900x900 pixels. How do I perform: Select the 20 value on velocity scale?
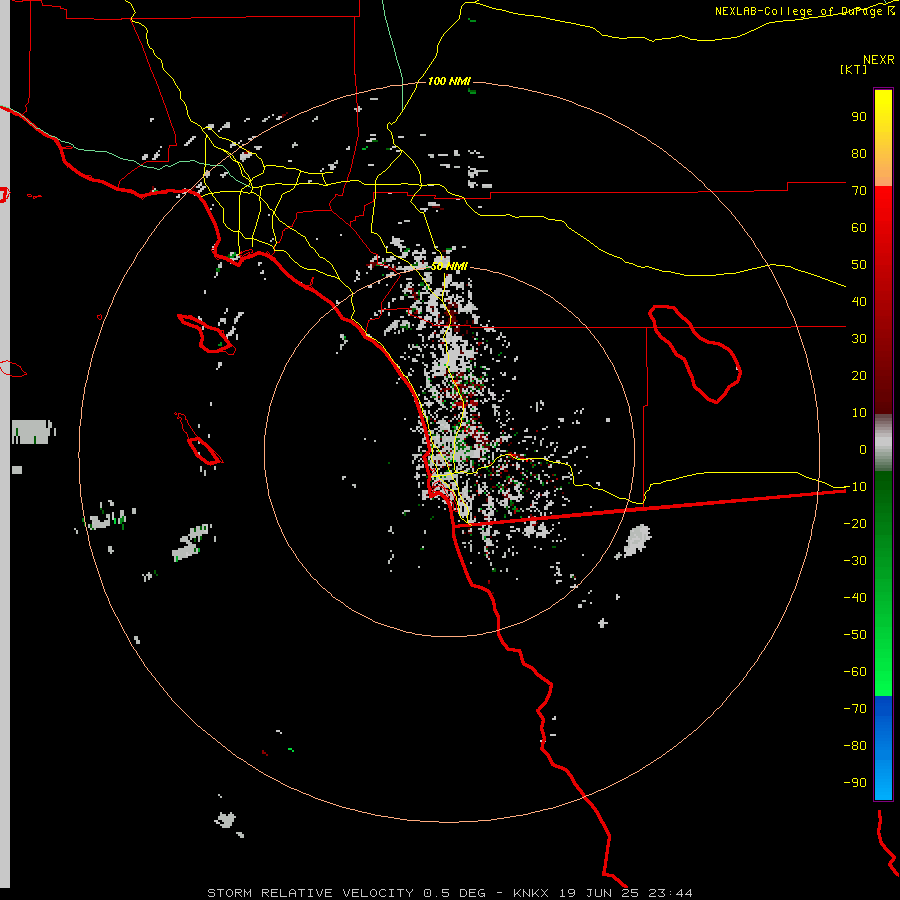[859, 375]
